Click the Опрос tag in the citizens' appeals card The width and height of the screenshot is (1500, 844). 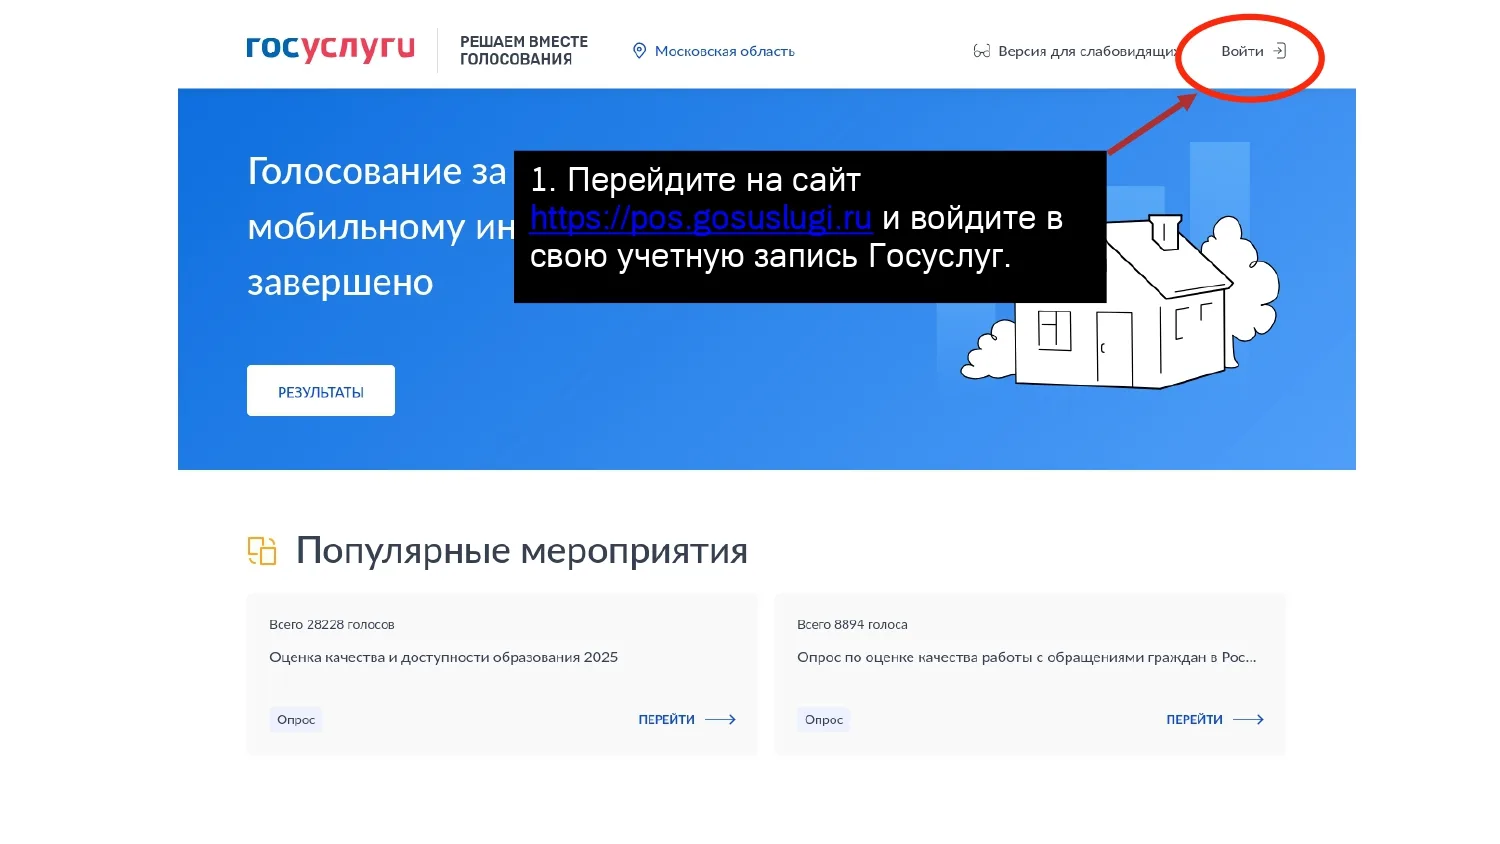tap(824, 720)
